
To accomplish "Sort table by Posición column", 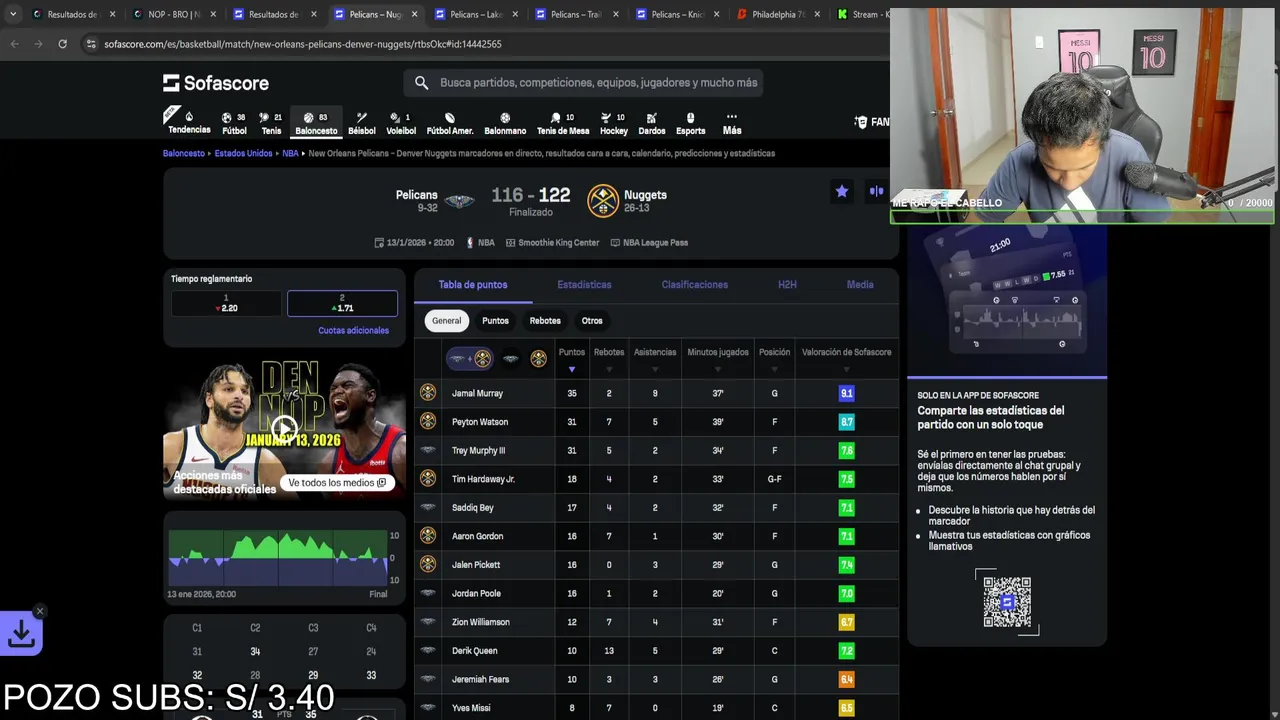I will pyautogui.click(x=774, y=359).
